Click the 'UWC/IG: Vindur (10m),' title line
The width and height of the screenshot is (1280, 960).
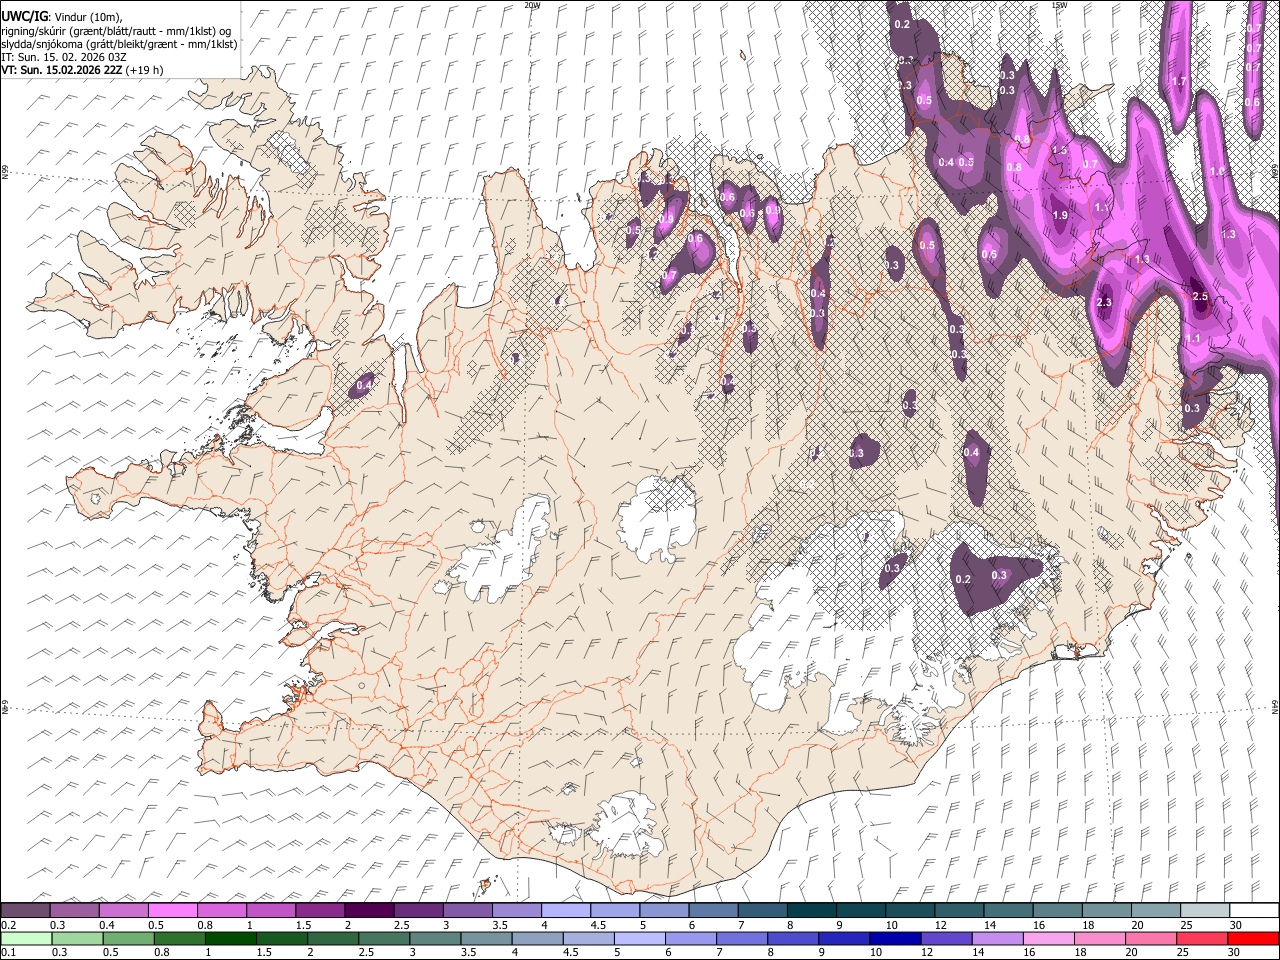[x=61, y=17]
